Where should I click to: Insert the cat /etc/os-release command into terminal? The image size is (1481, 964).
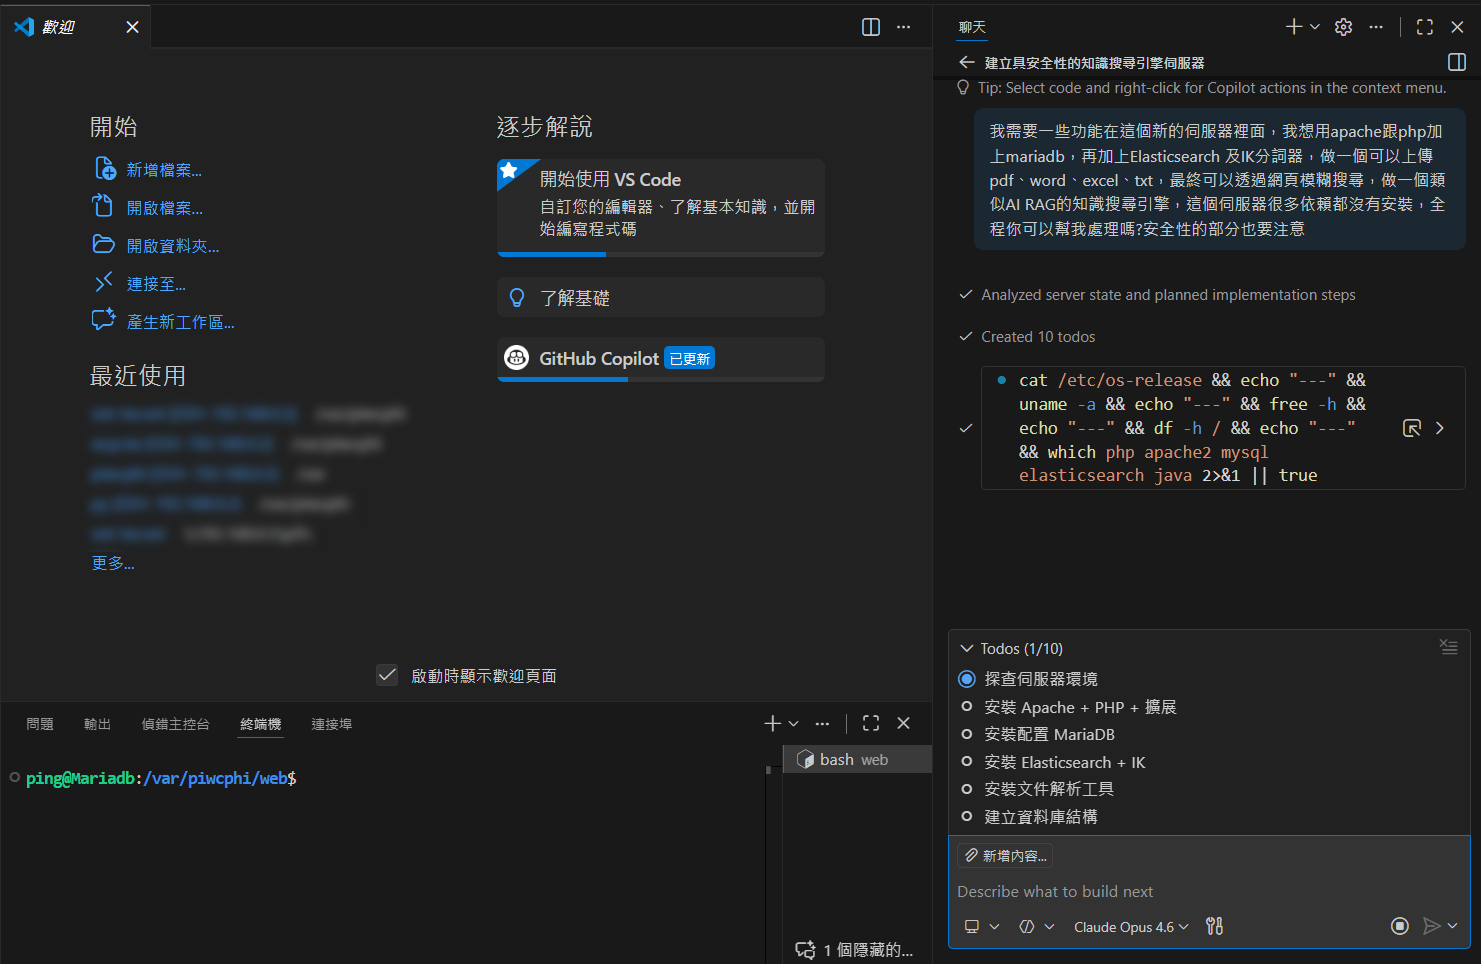(x=1413, y=427)
